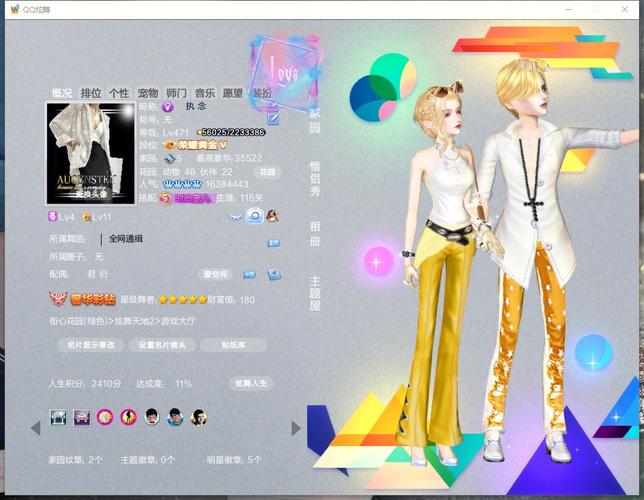Click the blue icon in 所属舞团 row

click(x=274, y=243)
